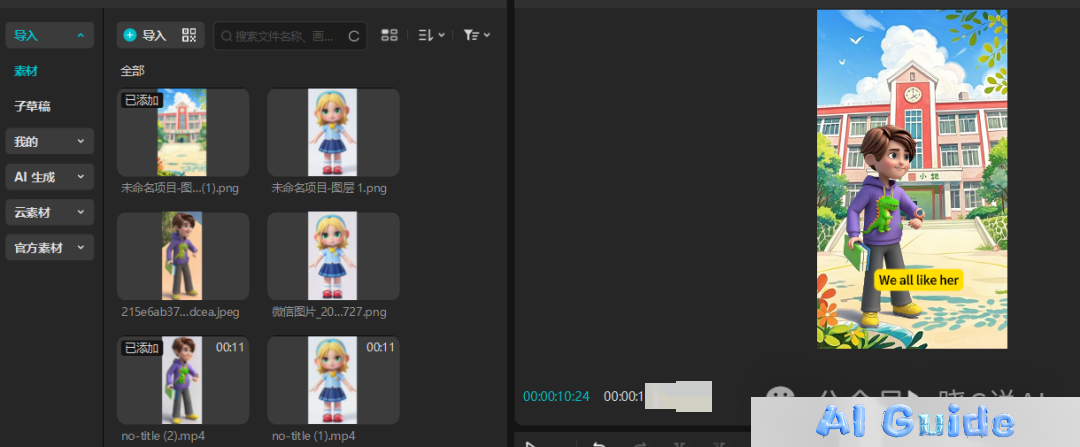Click the 导入 import button with plus icon
This screenshot has width=1080, height=447.
(145, 35)
